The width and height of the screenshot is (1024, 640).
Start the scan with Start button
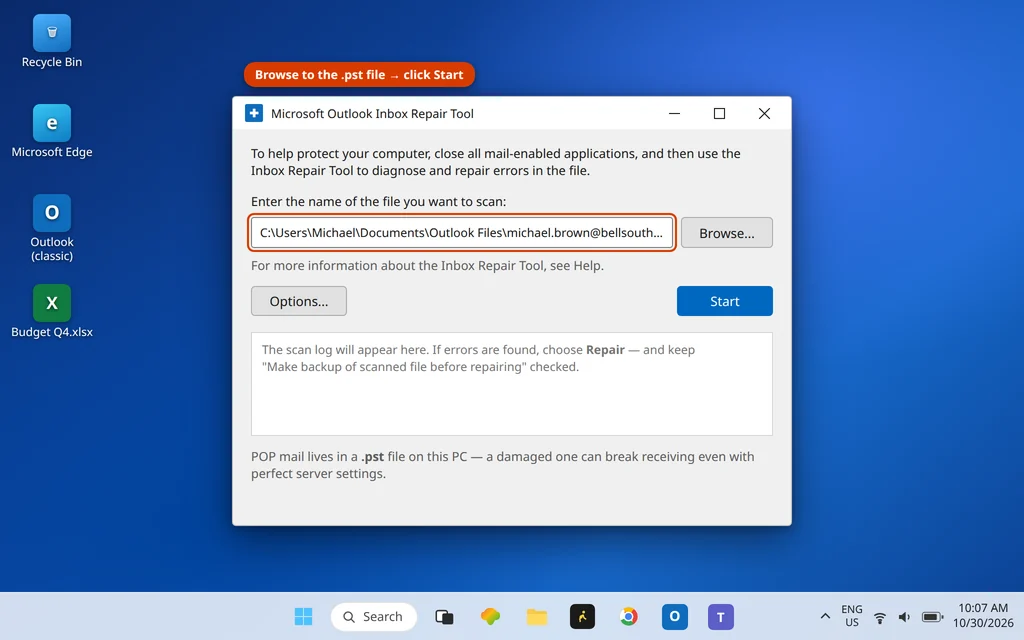pos(724,301)
